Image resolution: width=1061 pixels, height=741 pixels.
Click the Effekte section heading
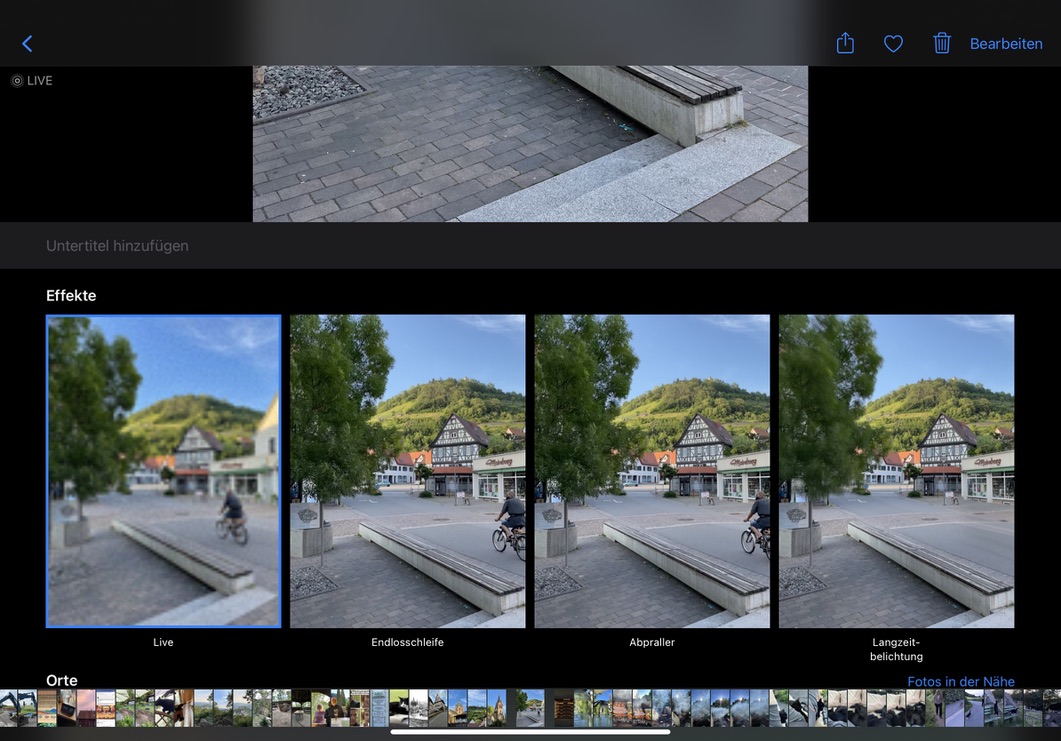[71, 296]
